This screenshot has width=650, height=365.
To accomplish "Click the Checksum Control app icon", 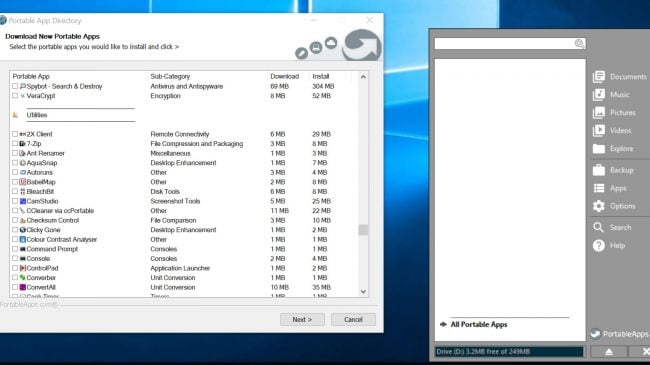I will 23,220.
